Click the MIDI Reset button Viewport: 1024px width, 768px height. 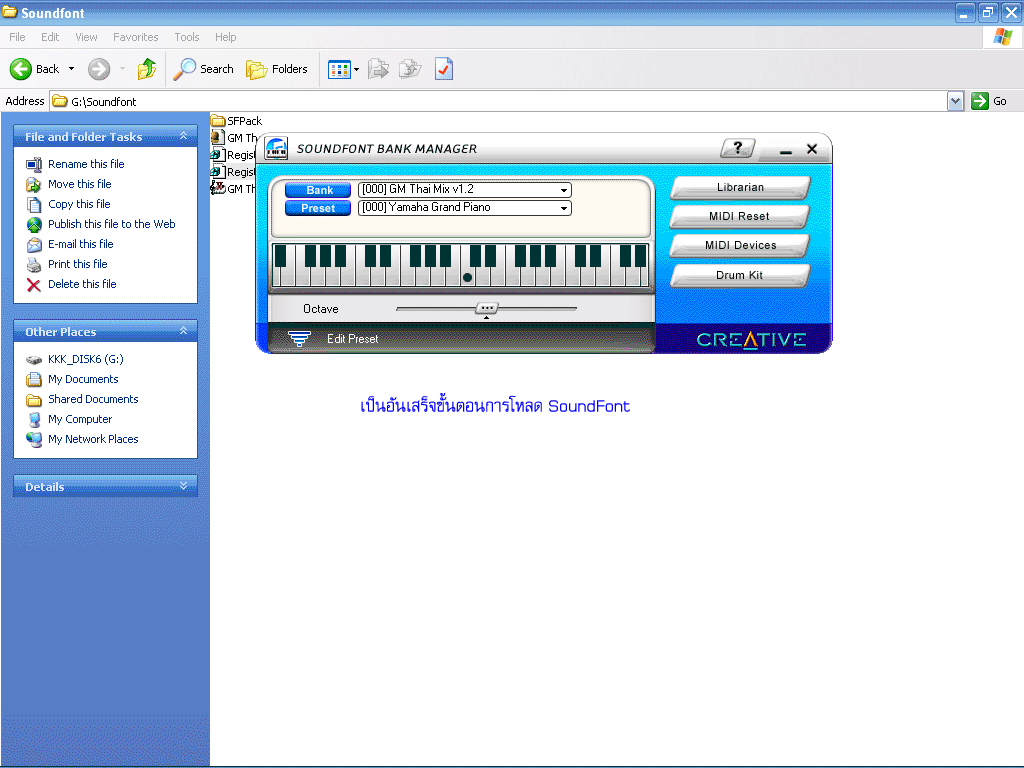tap(739, 216)
